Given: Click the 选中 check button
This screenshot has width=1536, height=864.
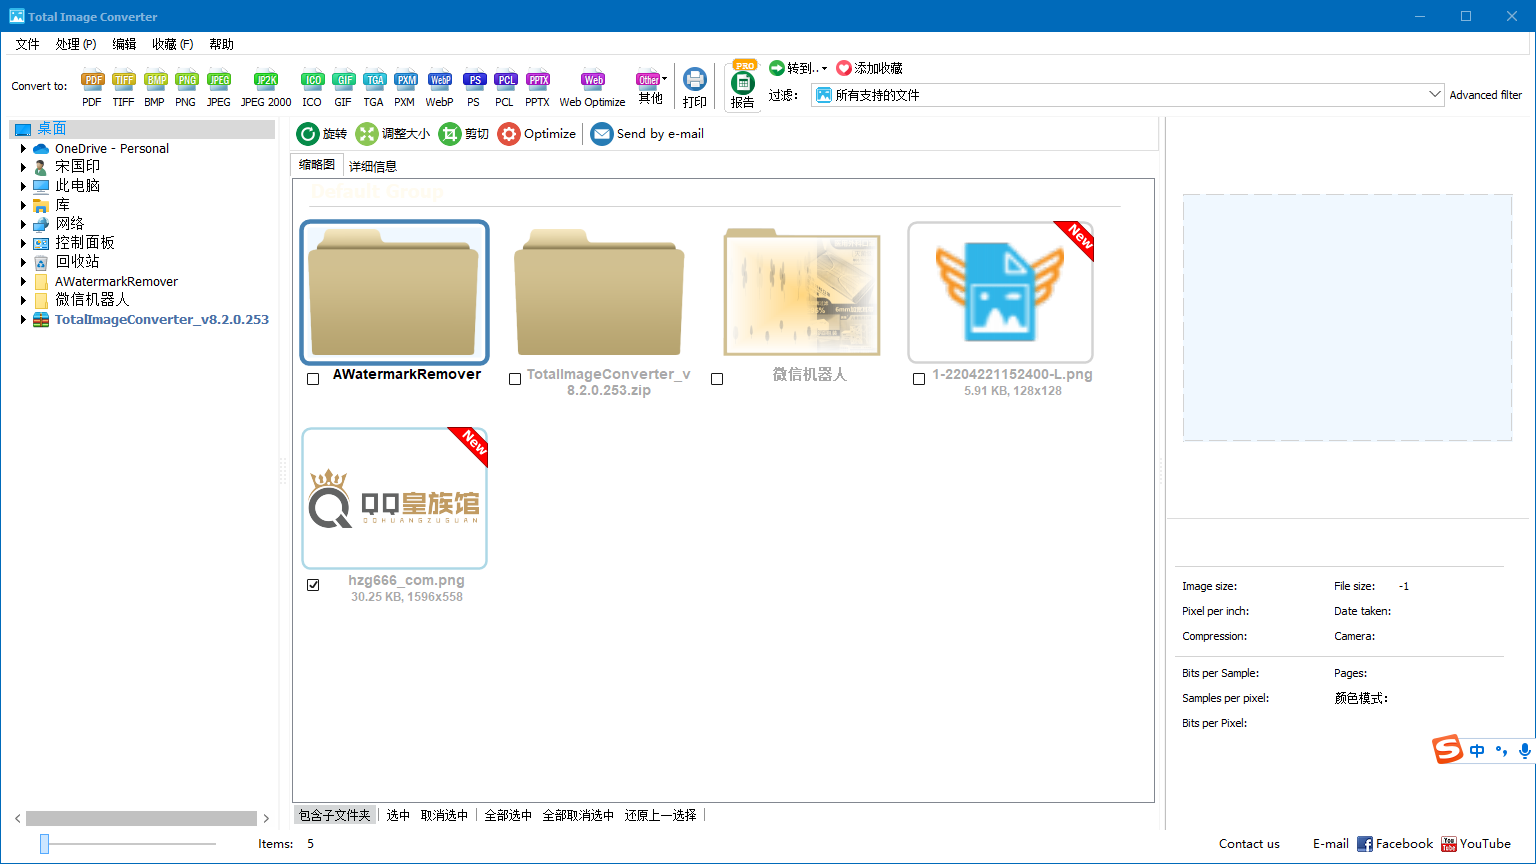Looking at the screenshot, I should [x=398, y=815].
